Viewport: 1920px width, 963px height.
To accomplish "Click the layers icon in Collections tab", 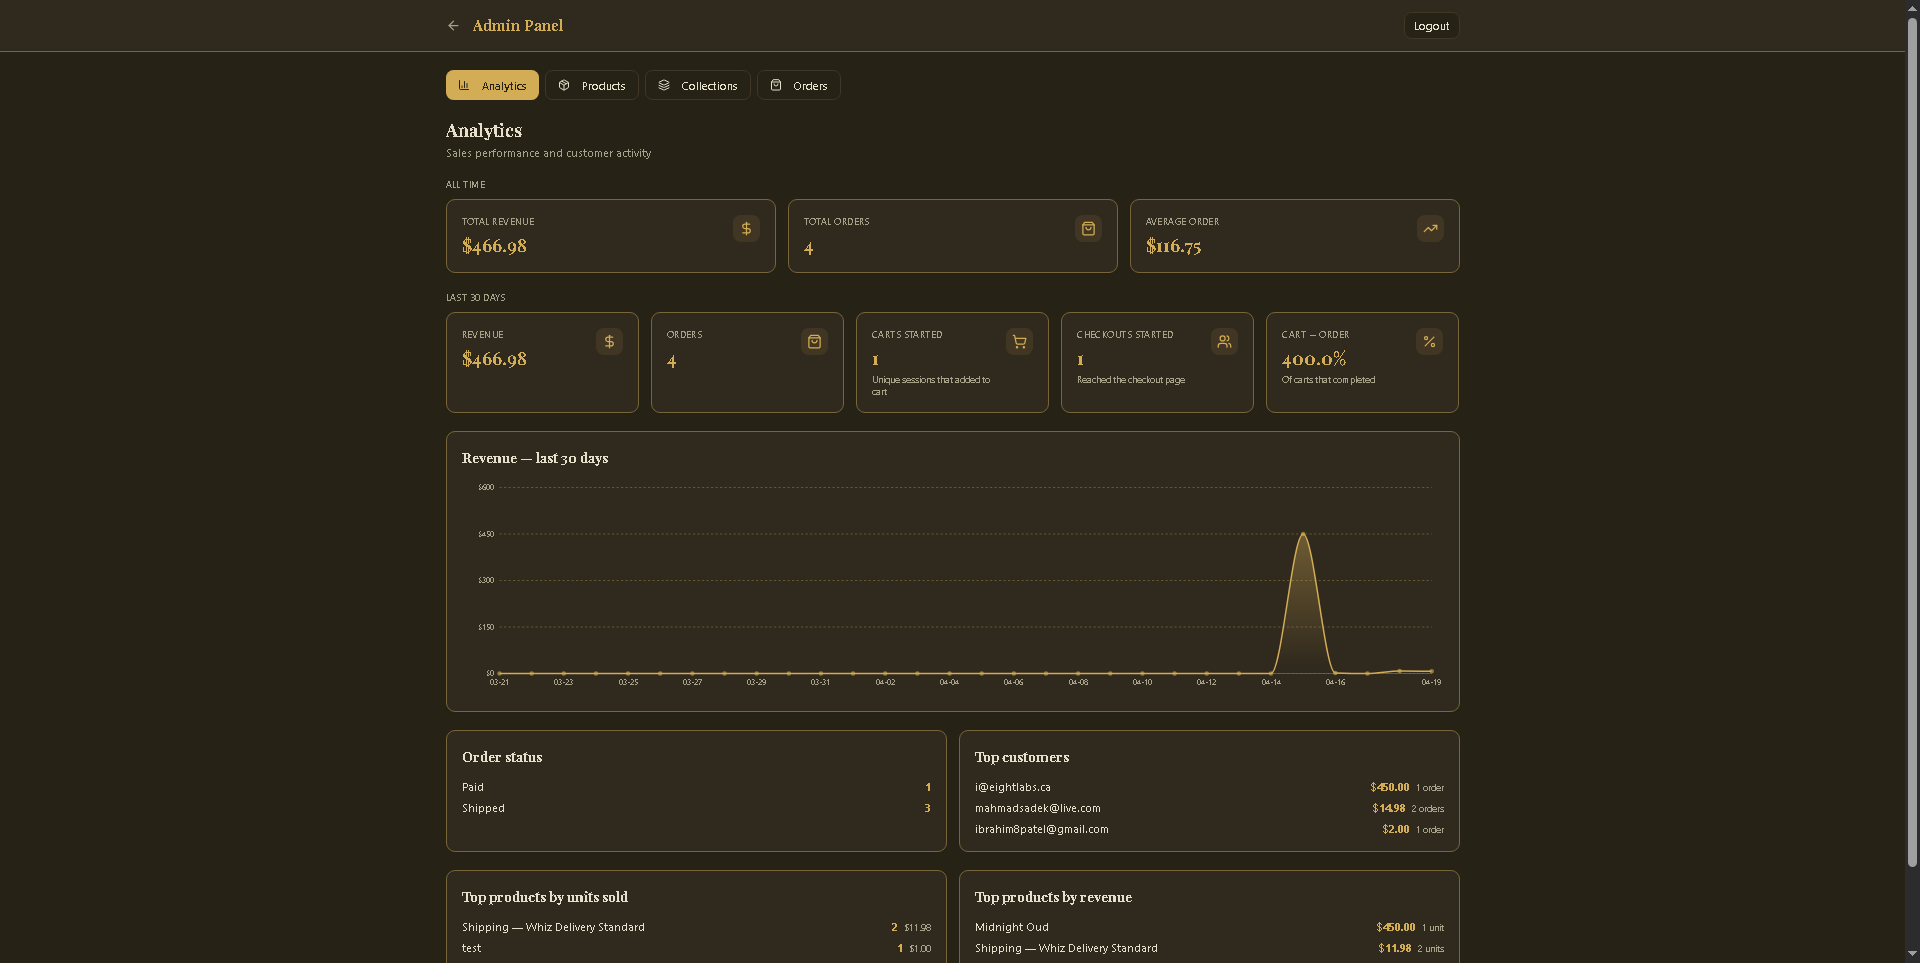I will pyautogui.click(x=664, y=85).
